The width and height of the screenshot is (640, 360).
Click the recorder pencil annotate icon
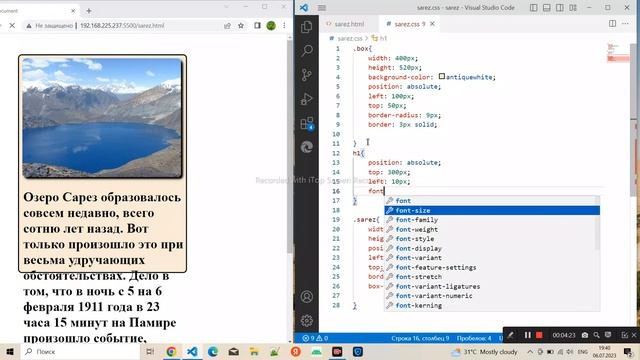pyautogui.click(x=511, y=335)
